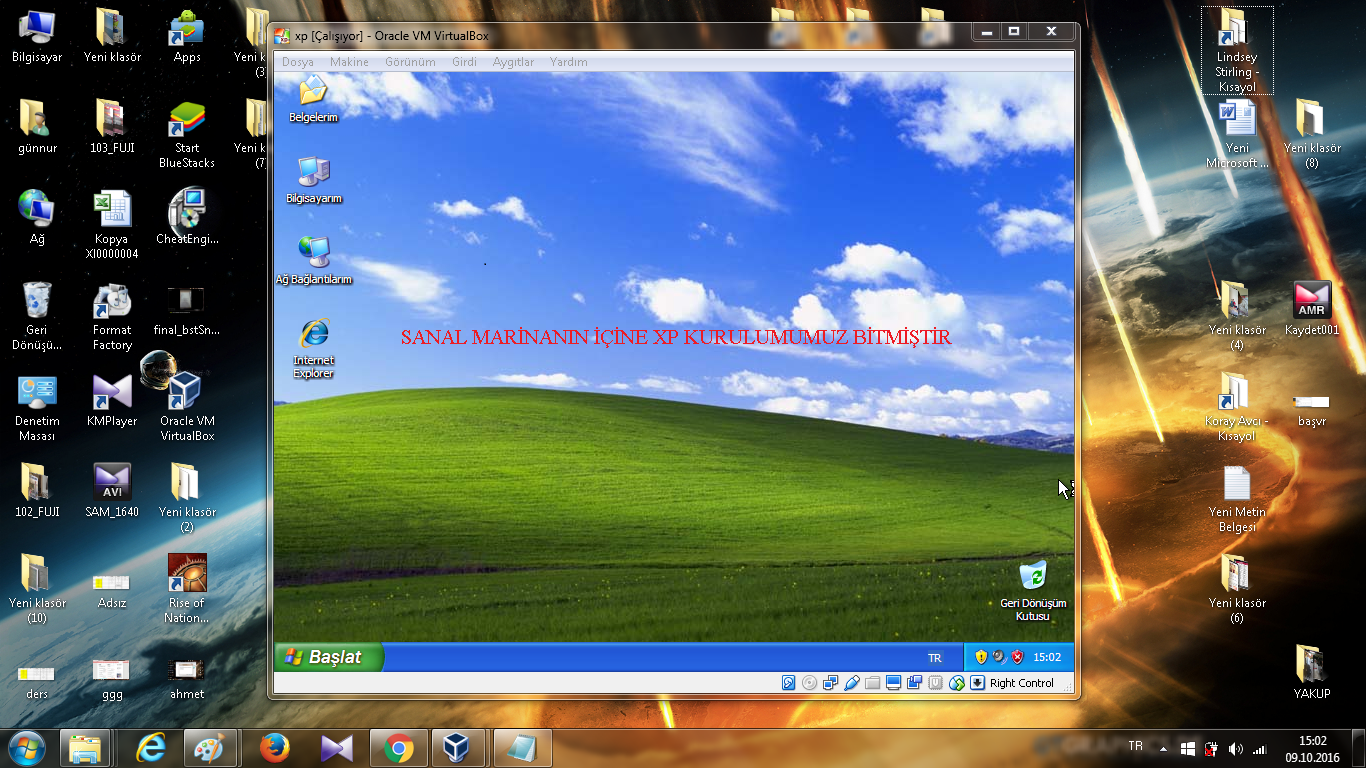The width and height of the screenshot is (1366, 768).
Task: Select the Ağ network icon on desktop
Action: point(37,217)
